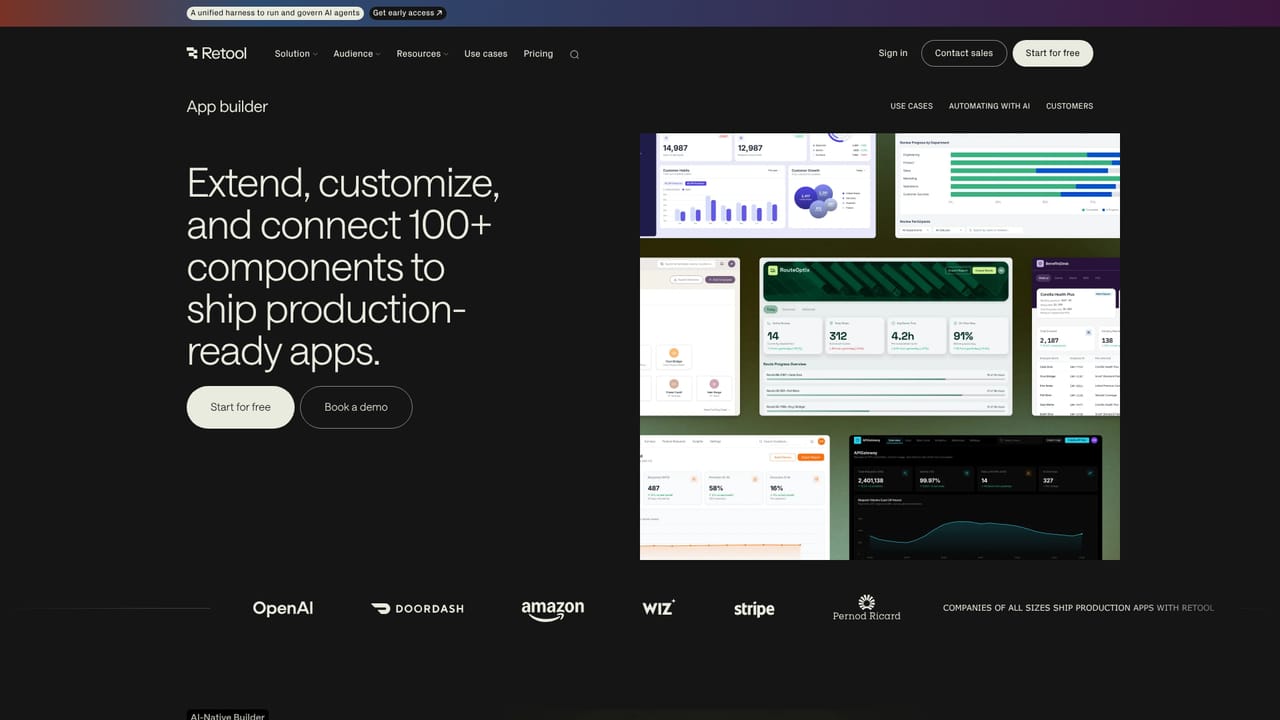Expand the Solution dropdown menu
Image resolution: width=1280 pixels, height=720 pixels.
[296, 54]
